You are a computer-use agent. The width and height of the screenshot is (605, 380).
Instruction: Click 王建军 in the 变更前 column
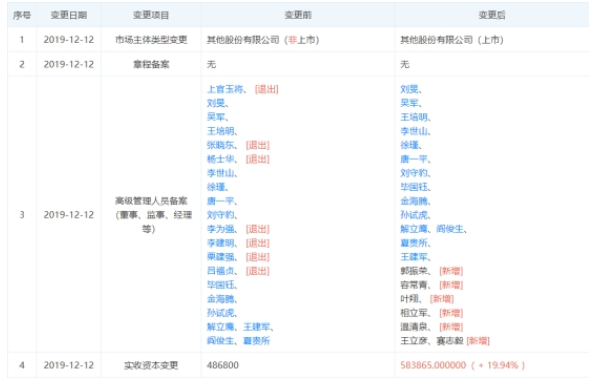point(257,327)
